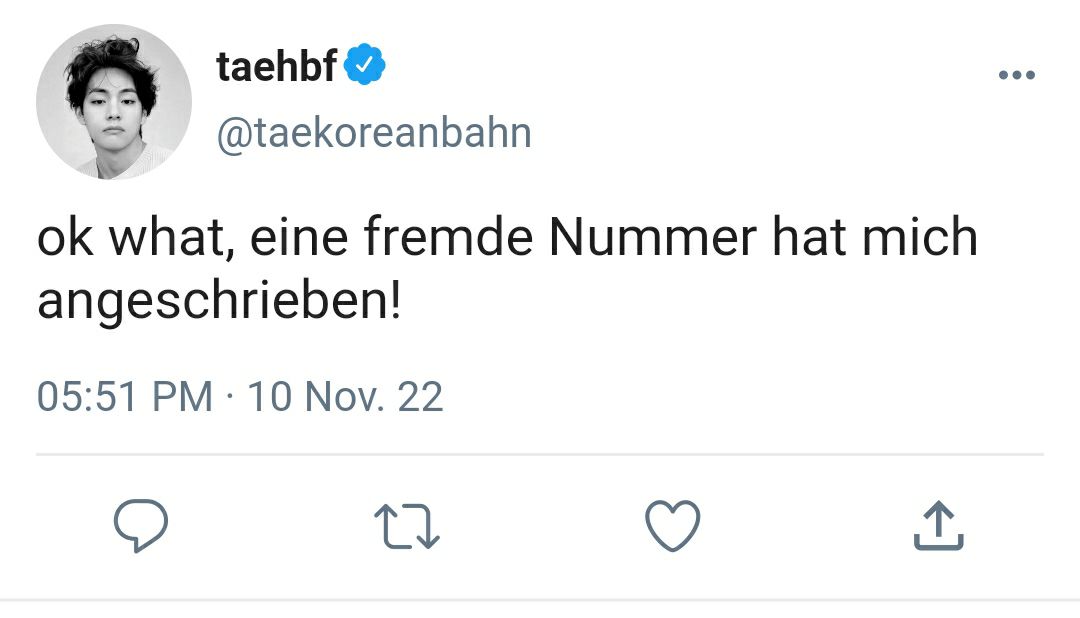Tap the share upload arrow icon
1080x618 pixels.
tap(938, 526)
